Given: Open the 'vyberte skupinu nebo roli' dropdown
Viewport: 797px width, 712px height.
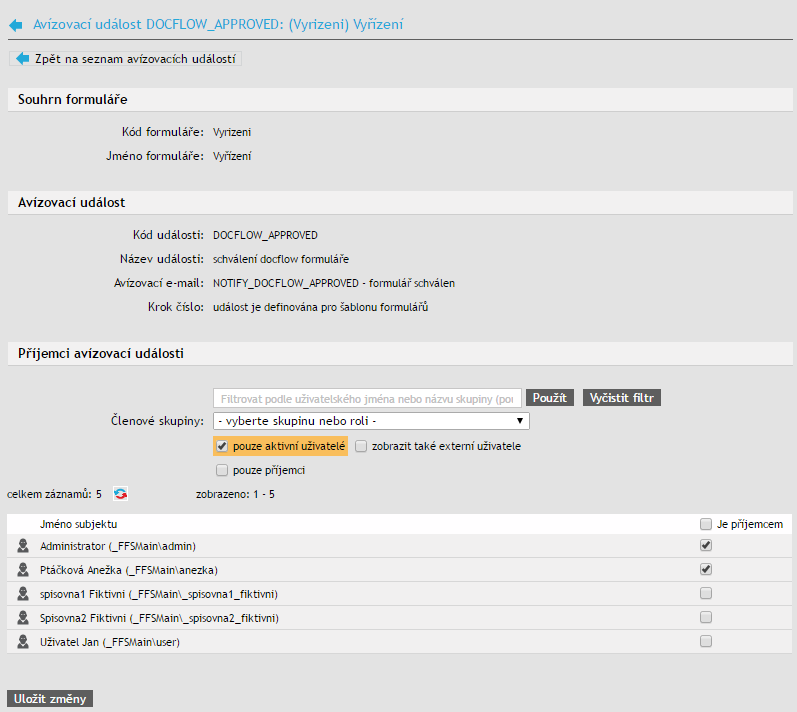Looking at the screenshot, I should tap(371, 421).
